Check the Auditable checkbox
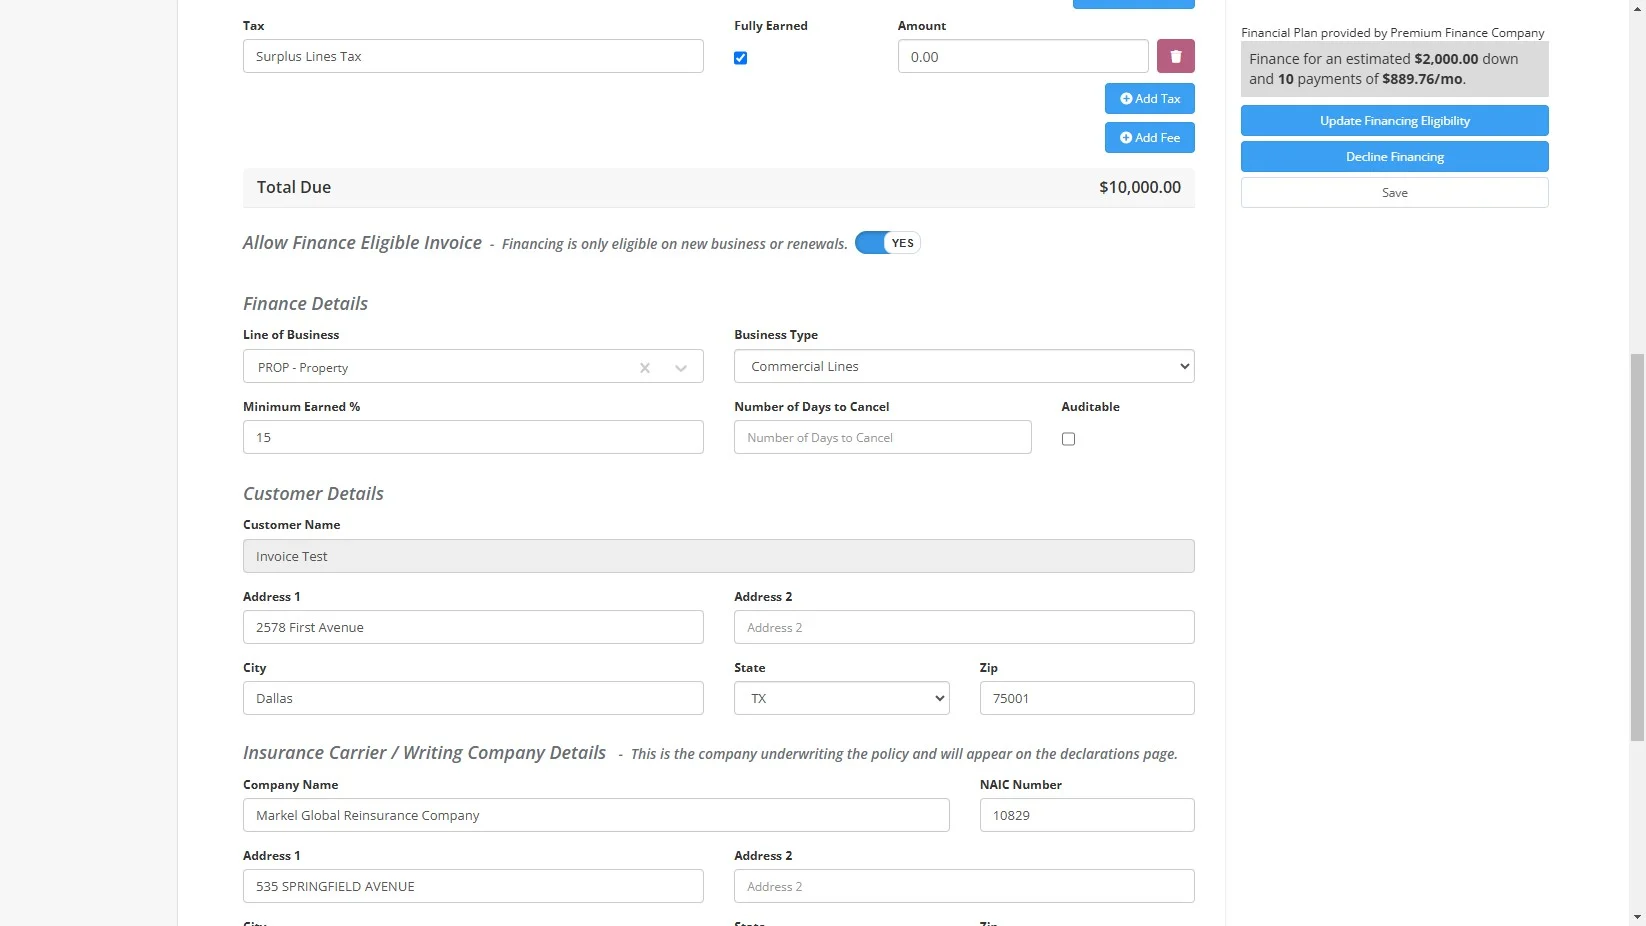The width and height of the screenshot is (1646, 926). coord(1068,439)
